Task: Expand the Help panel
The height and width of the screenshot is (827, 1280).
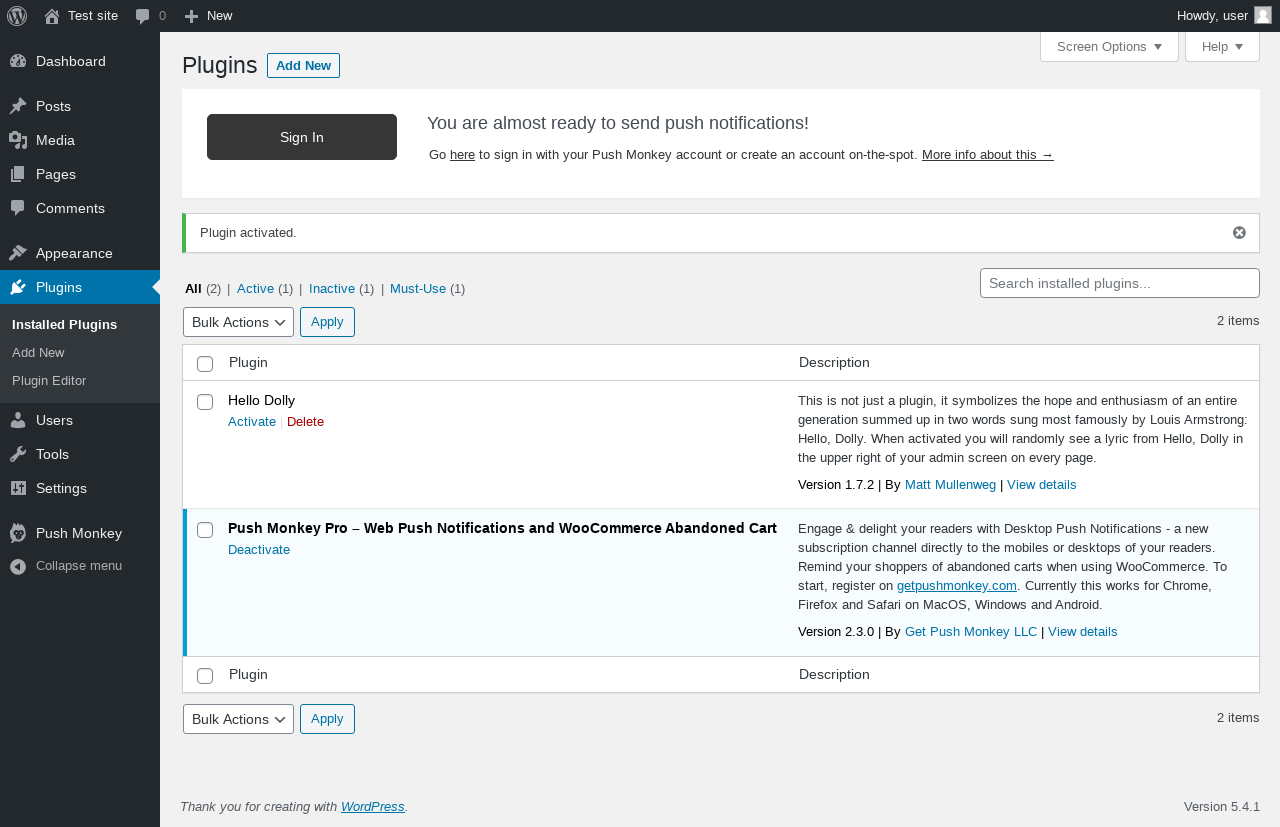Action: pos(1222,46)
